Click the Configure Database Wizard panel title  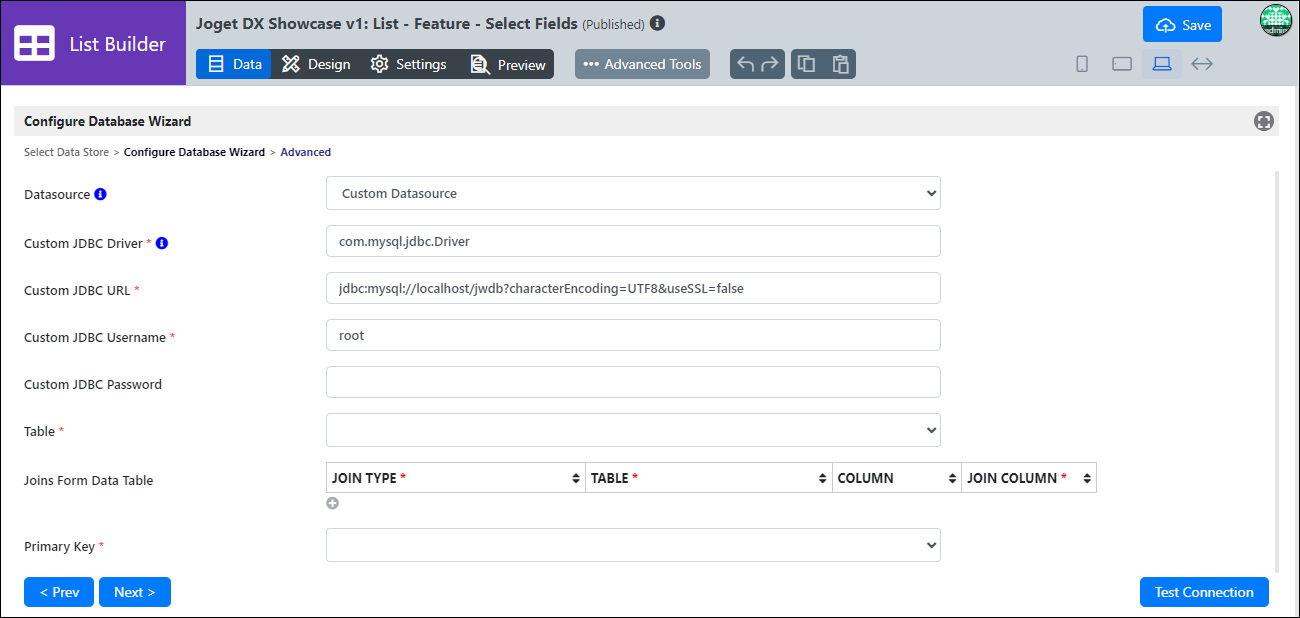[x=108, y=121]
